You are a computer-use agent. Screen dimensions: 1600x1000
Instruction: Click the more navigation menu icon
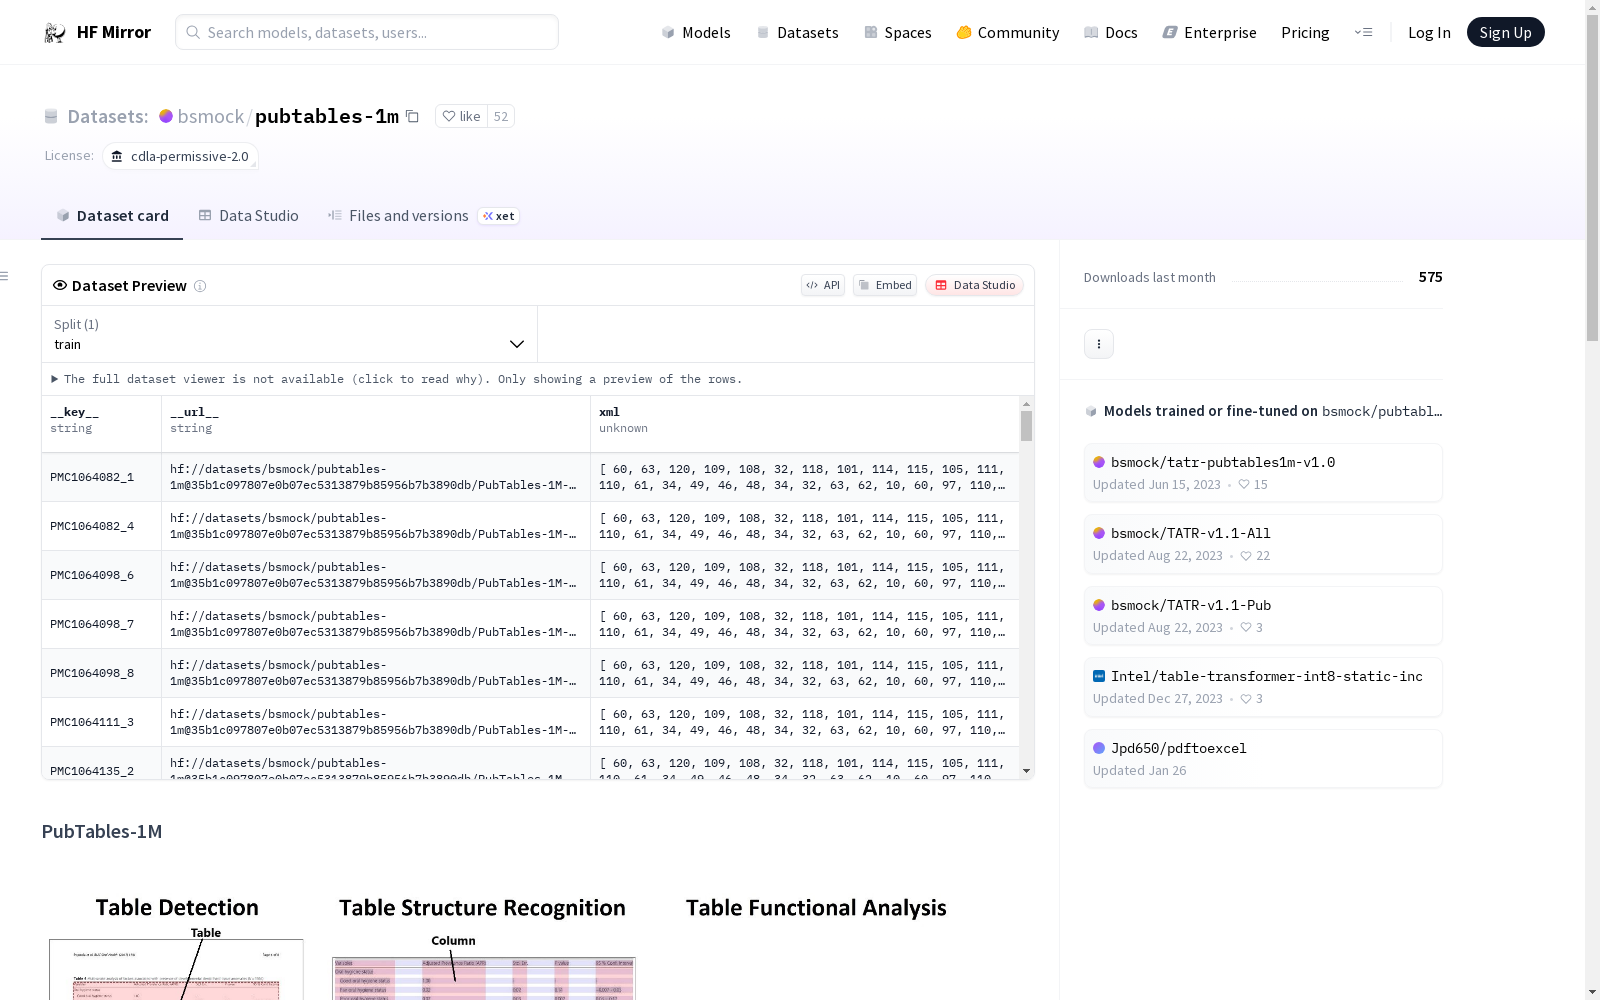(1363, 32)
